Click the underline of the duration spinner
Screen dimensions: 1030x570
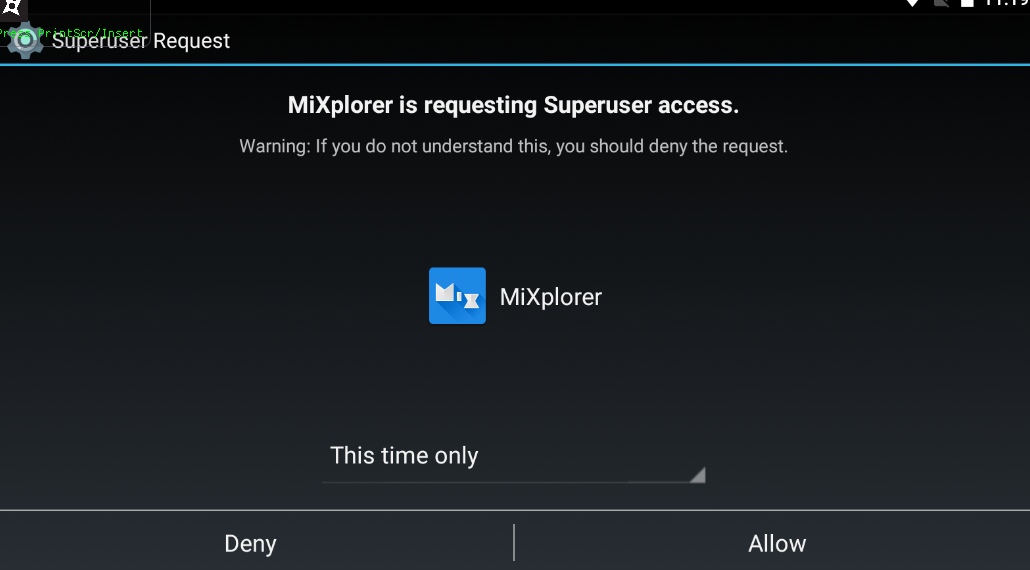coord(514,483)
